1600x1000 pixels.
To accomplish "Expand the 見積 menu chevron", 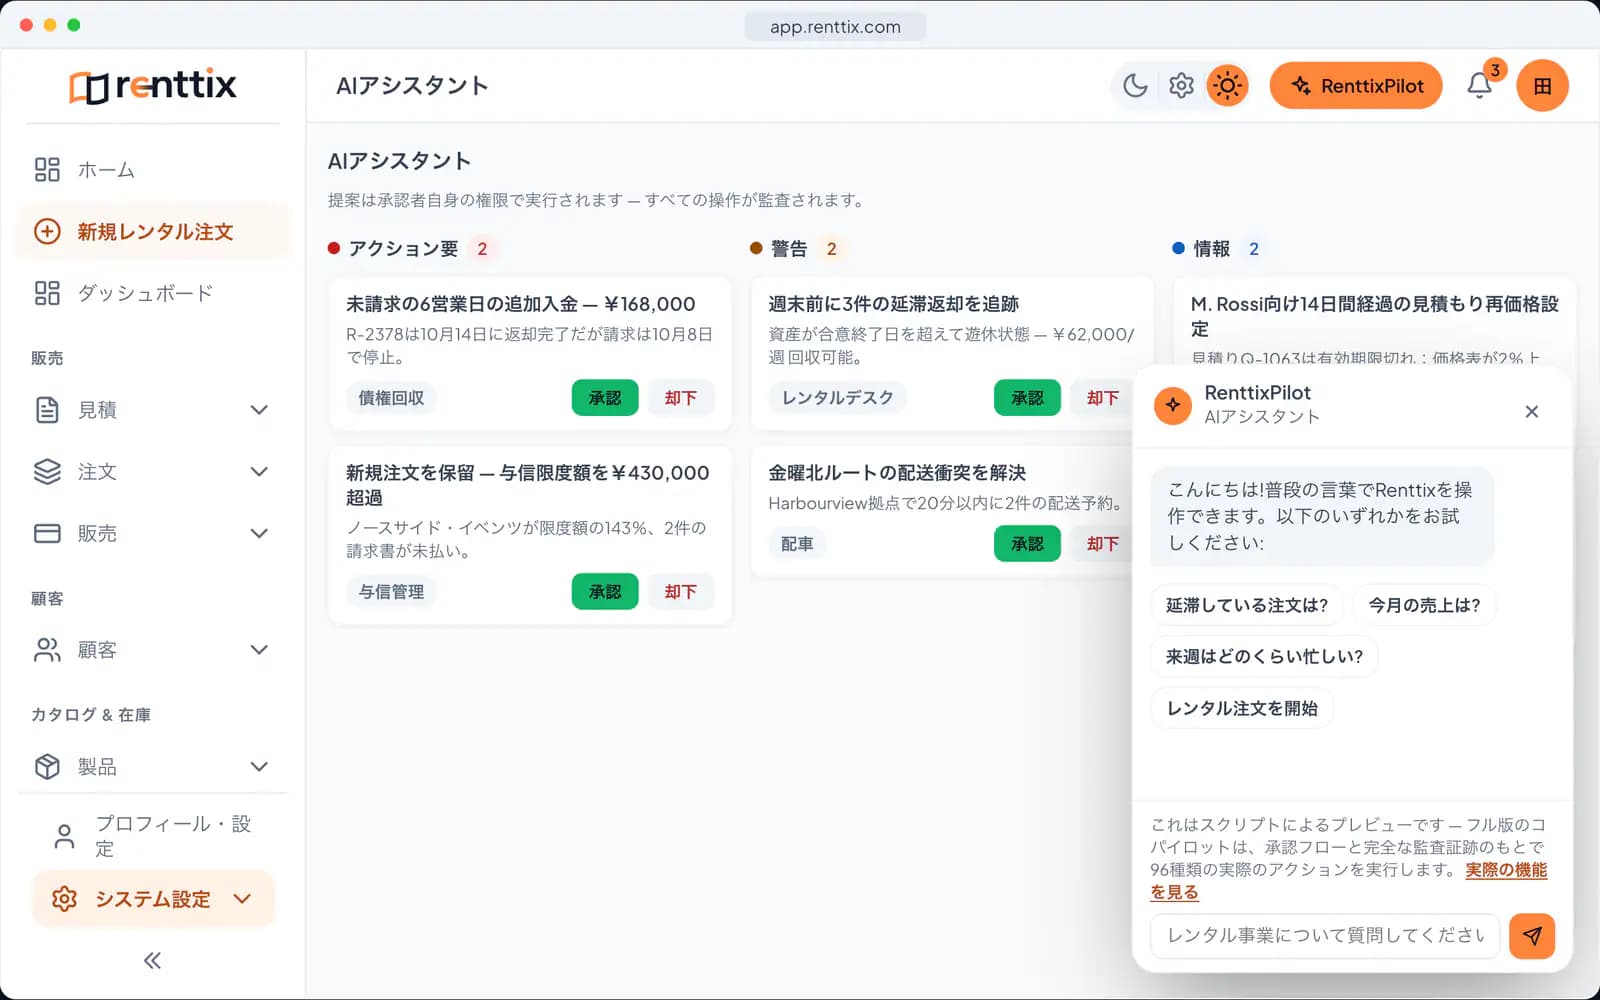I will 259,410.
